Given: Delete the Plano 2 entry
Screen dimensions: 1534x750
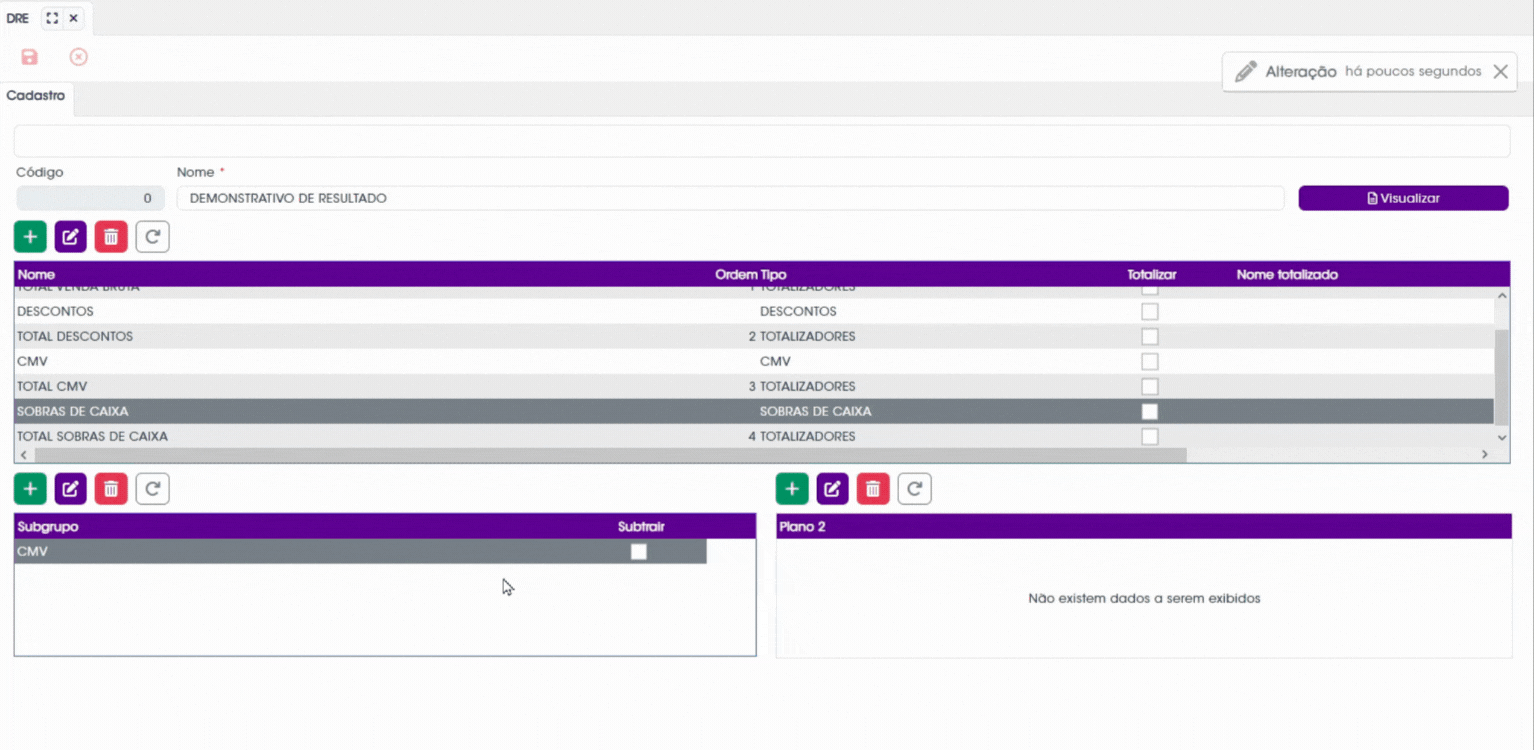Looking at the screenshot, I should (873, 489).
